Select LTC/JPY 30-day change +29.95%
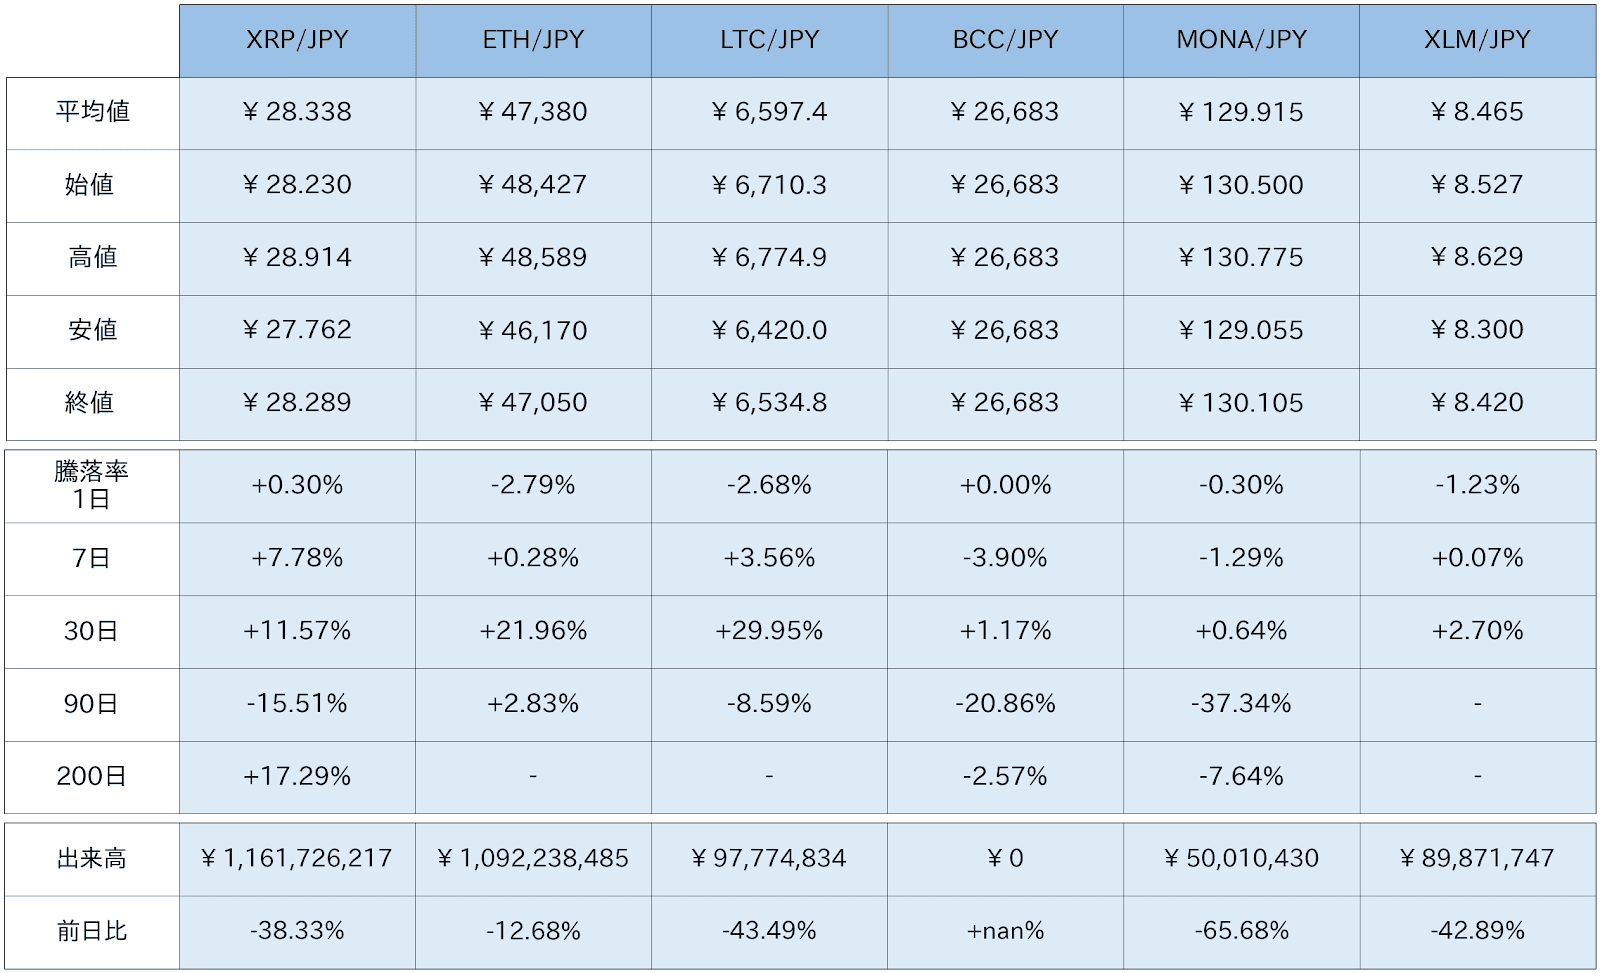1600x973 pixels. 769,631
